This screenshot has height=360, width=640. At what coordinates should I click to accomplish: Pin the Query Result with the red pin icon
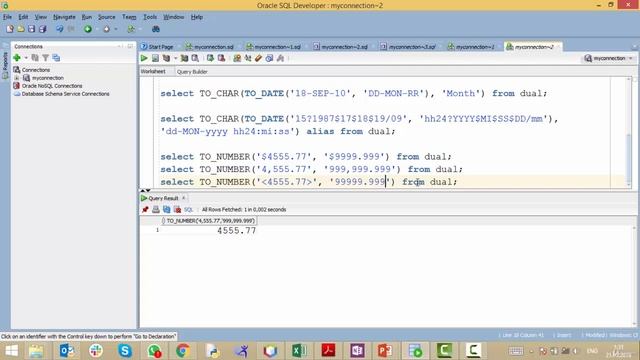click(145, 209)
